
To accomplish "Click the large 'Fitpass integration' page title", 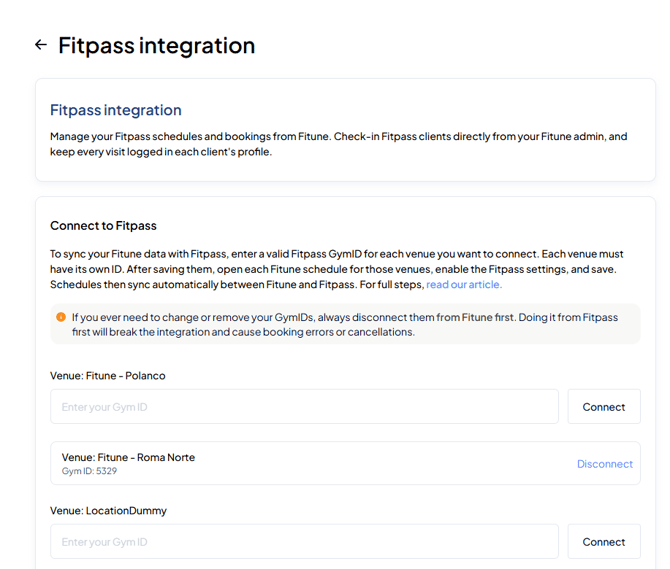I will 156,45.
